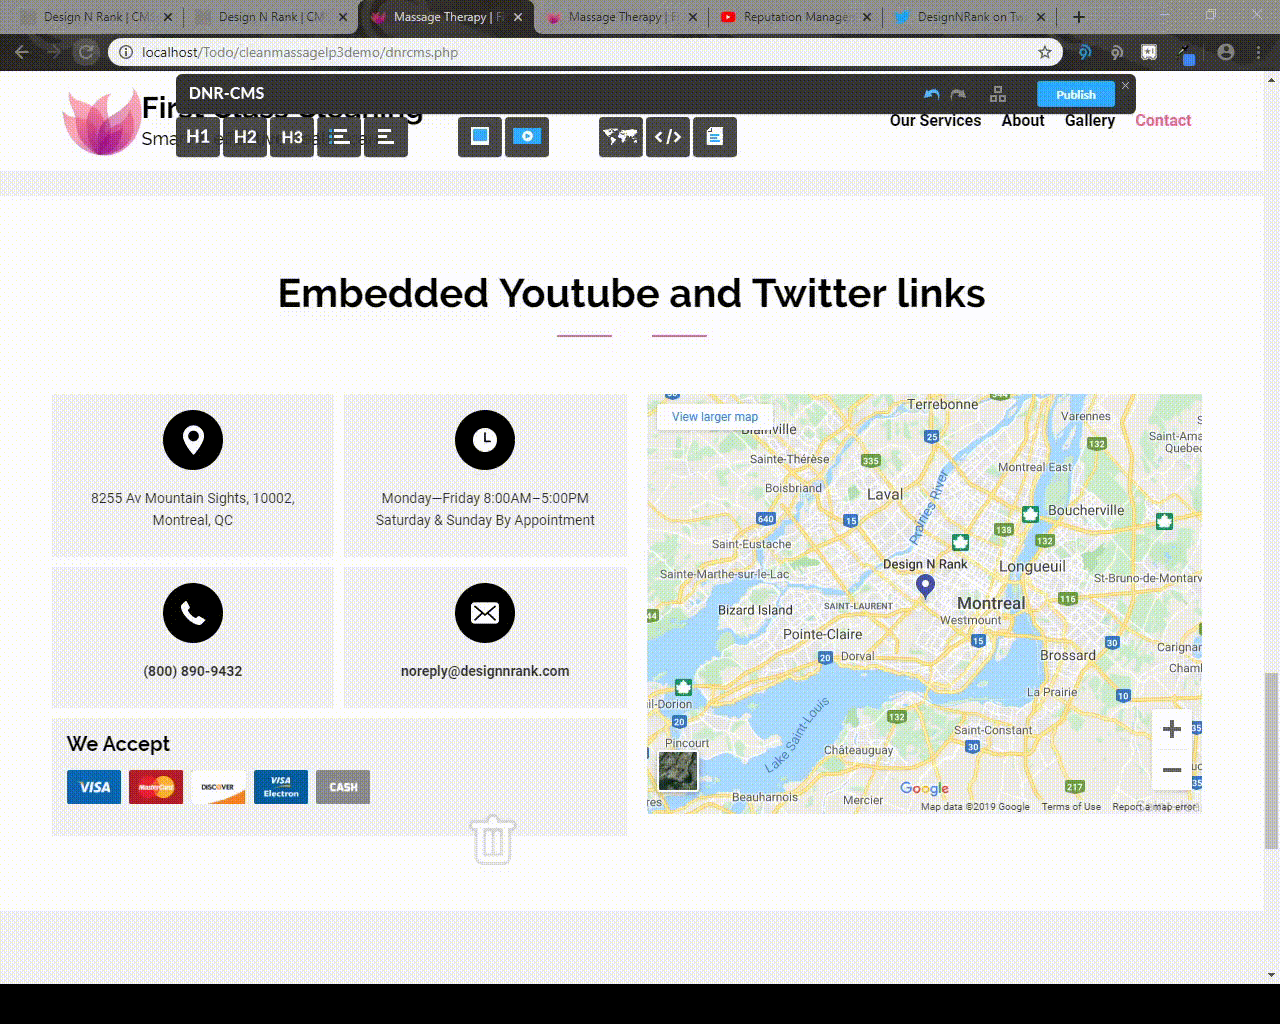Click the We Accept heading
The height and width of the screenshot is (1024, 1280).
coord(118,744)
